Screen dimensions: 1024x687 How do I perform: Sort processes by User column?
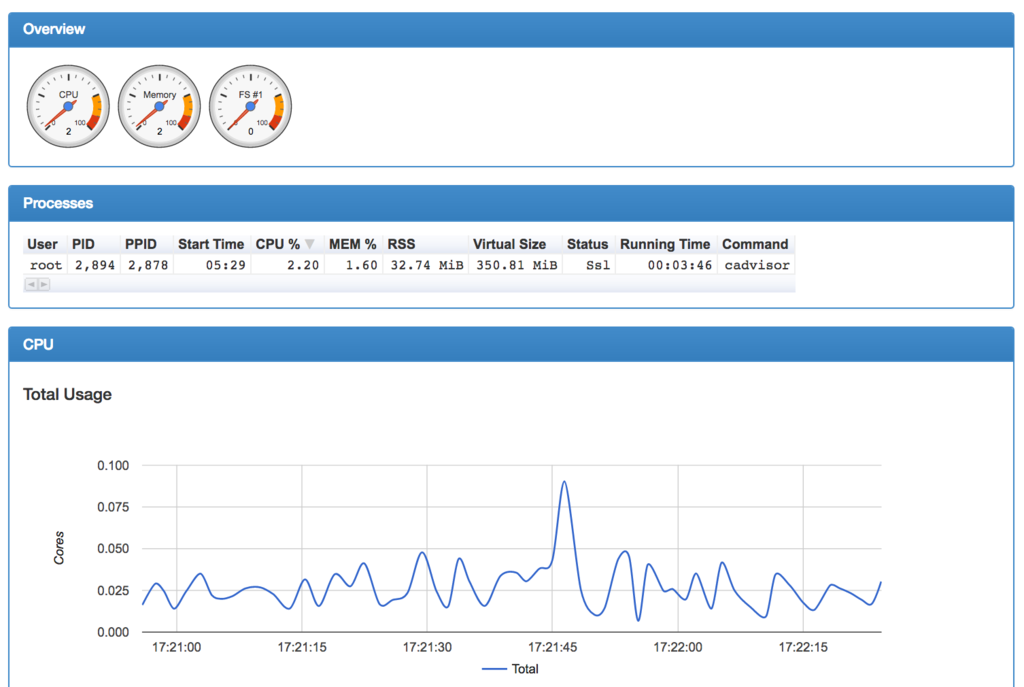point(42,244)
